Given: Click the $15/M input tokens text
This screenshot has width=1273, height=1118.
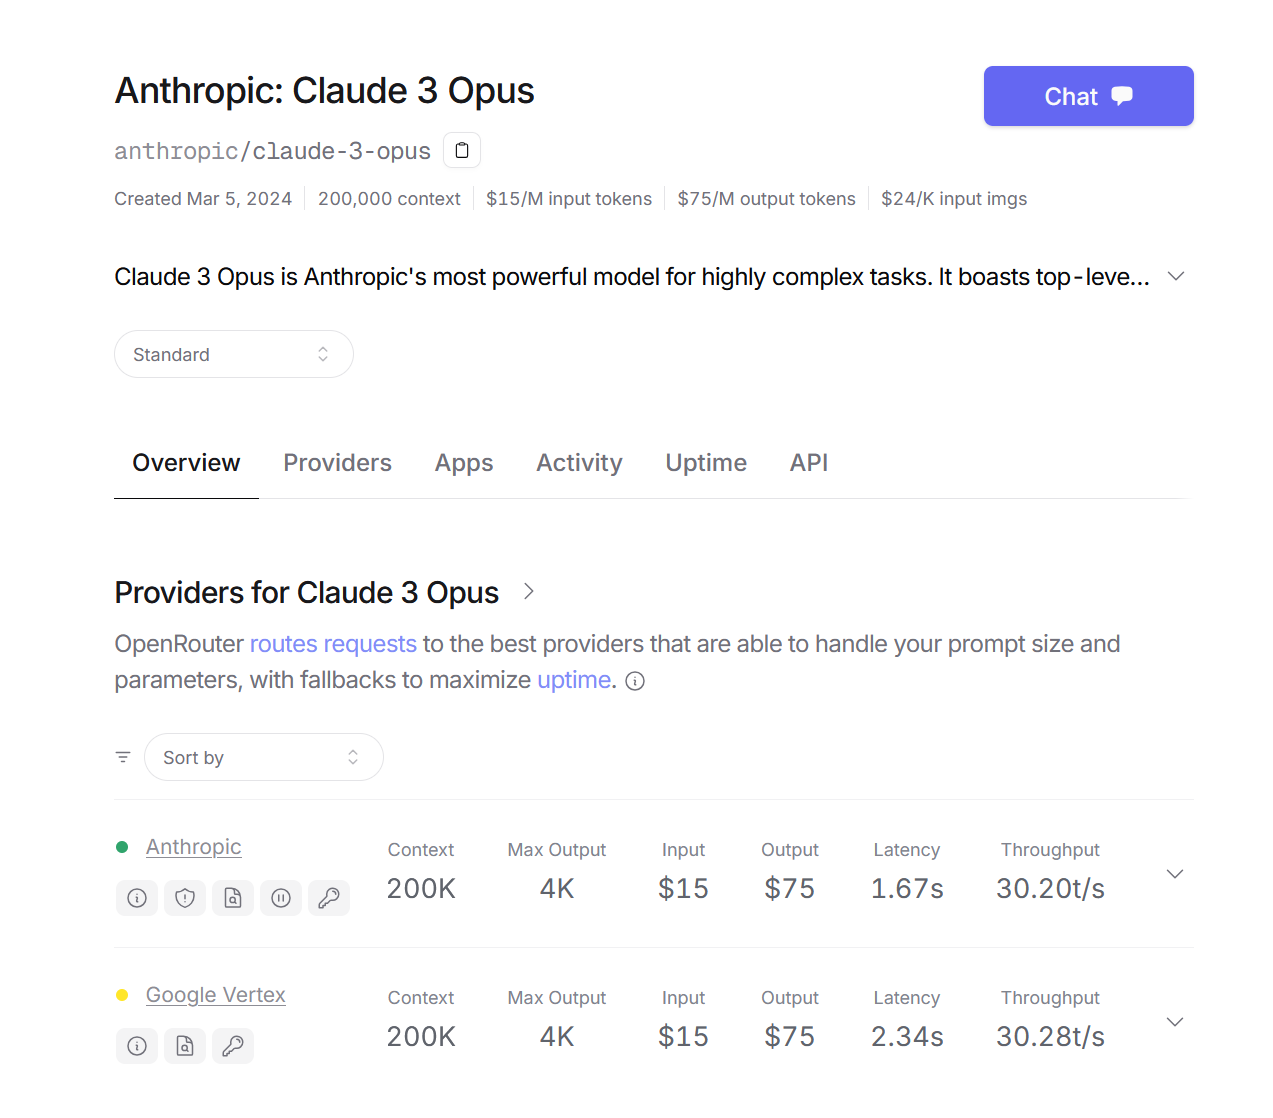Looking at the screenshot, I should click(x=569, y=199).
